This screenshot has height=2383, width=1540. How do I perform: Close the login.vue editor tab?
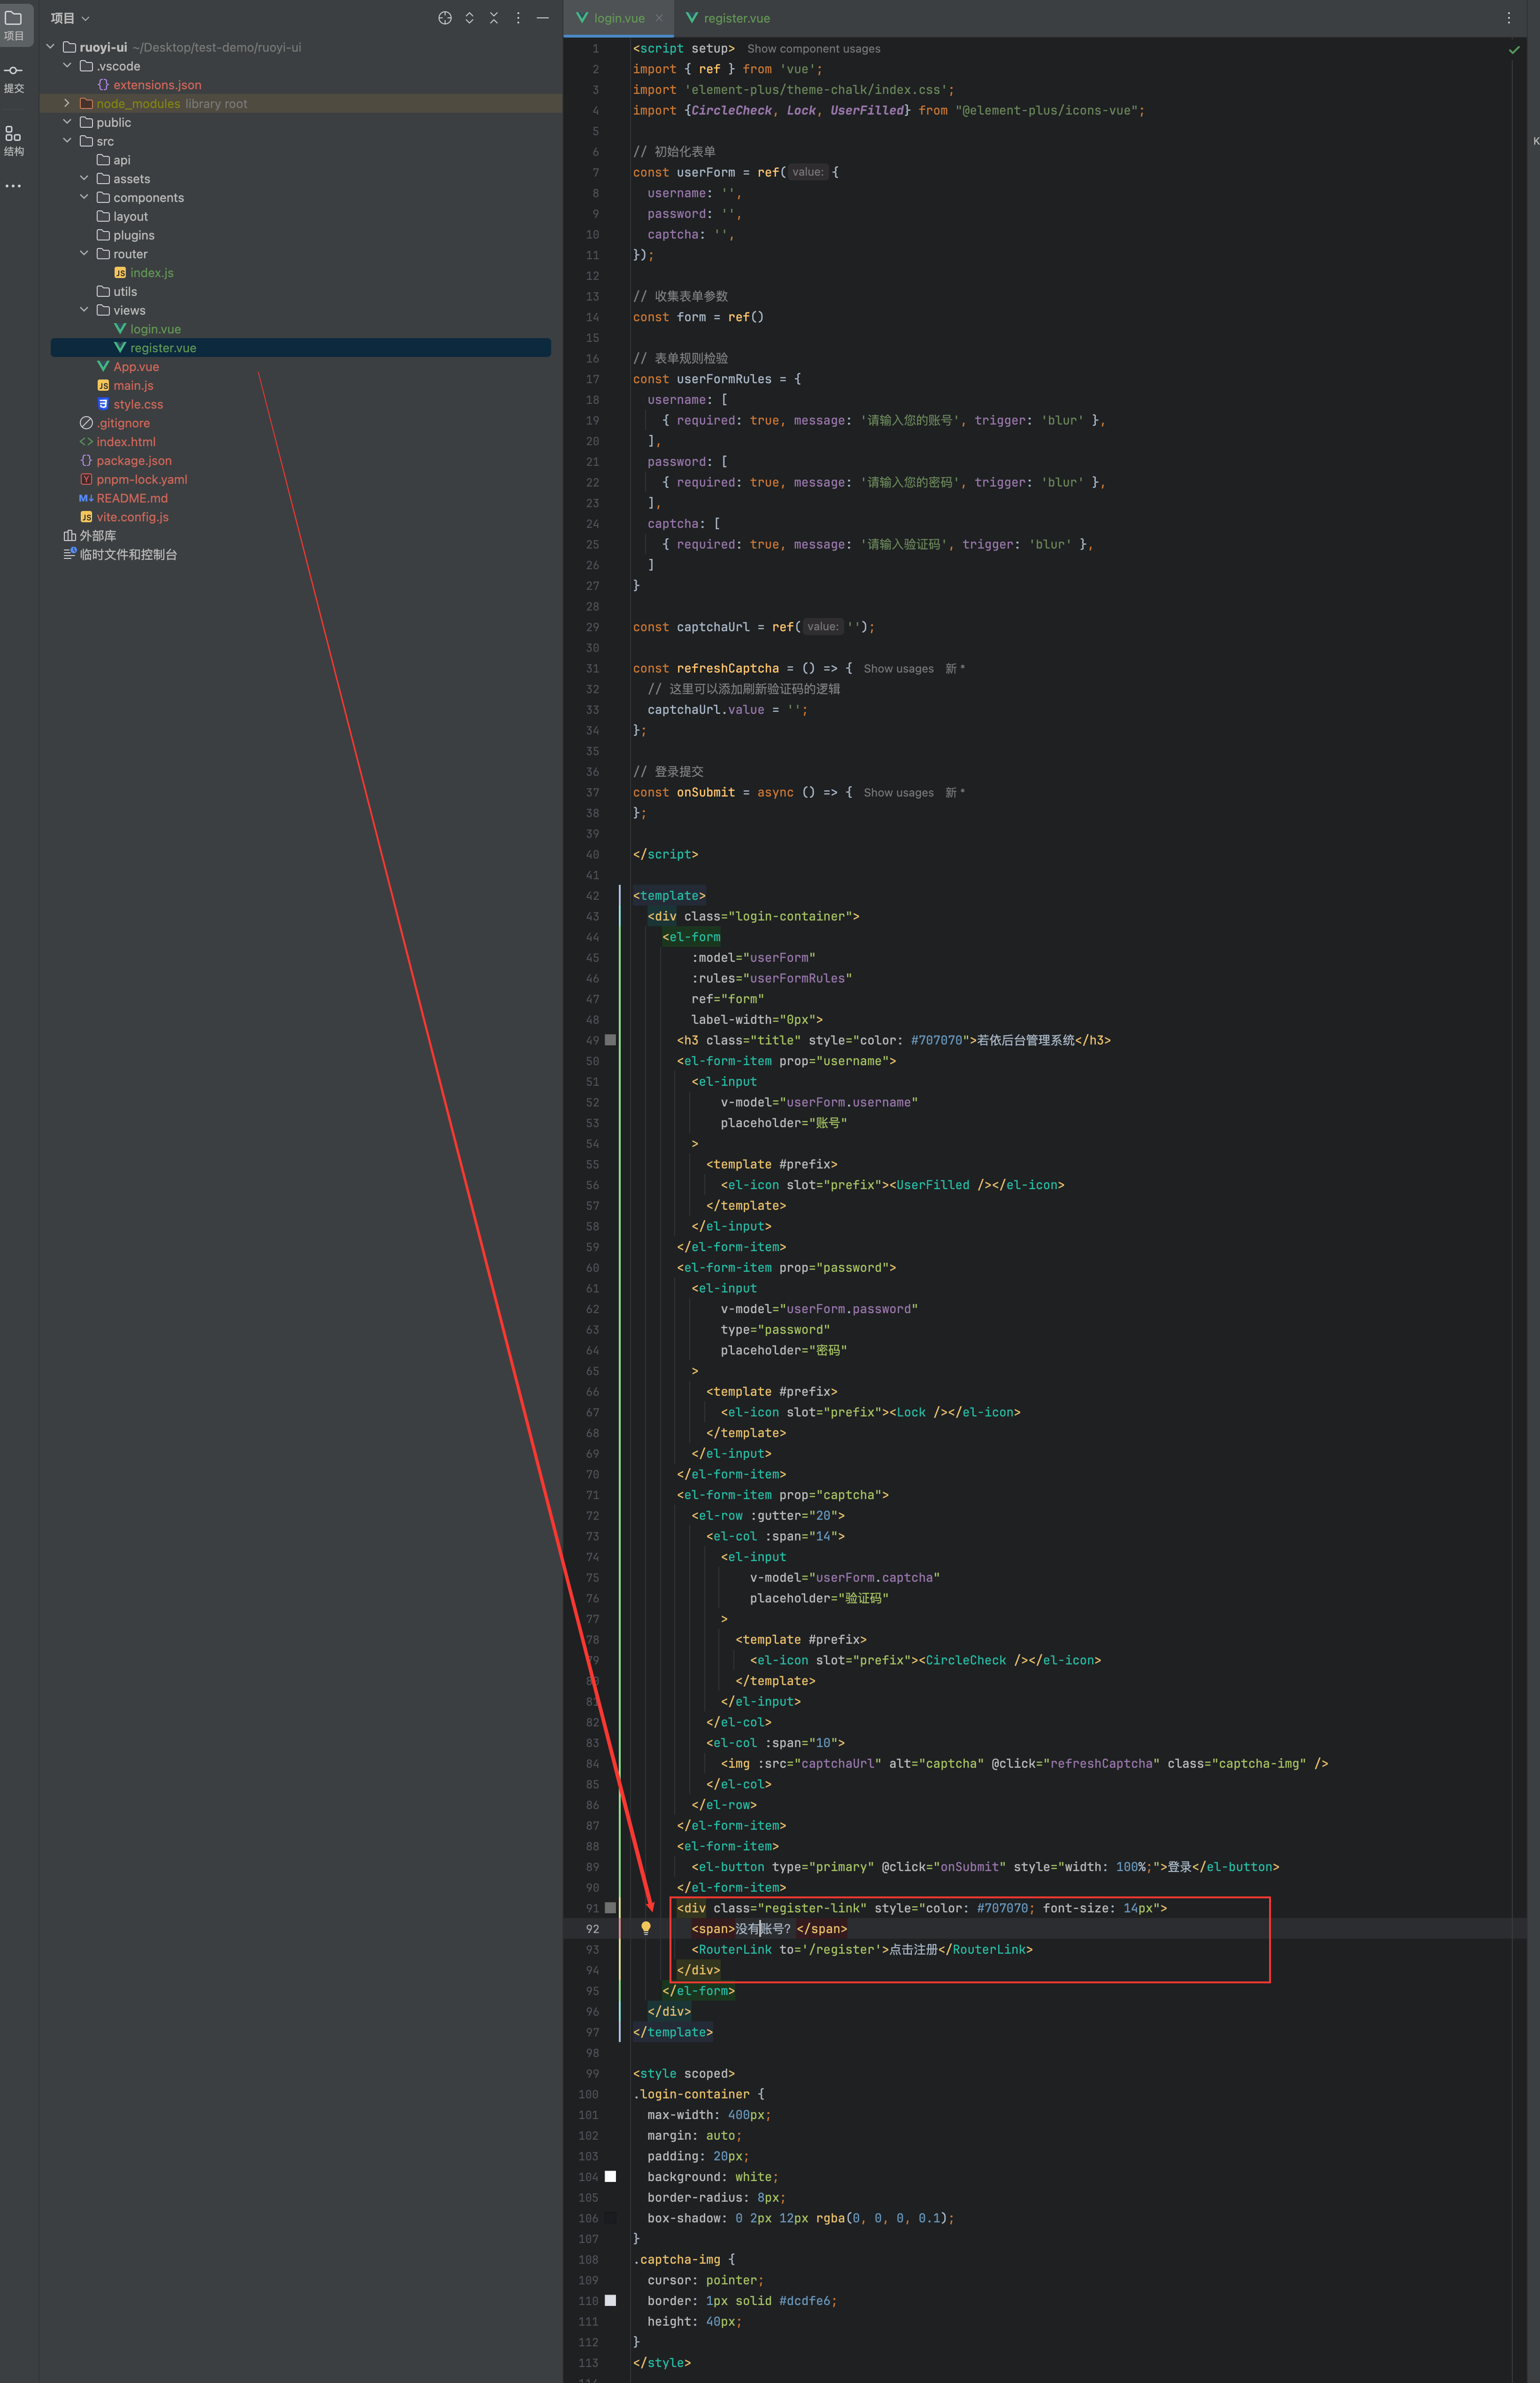click(659, 18)
